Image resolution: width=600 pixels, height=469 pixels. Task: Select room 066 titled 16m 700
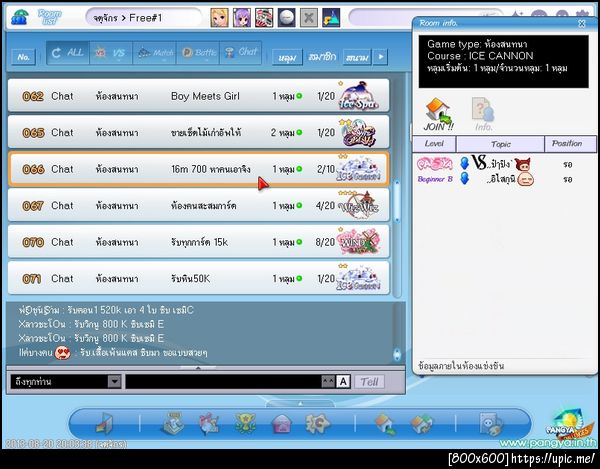coord(198,169)
